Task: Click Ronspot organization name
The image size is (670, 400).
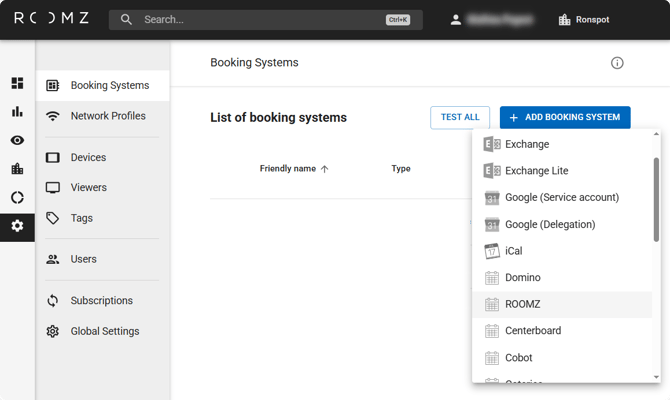Action: coord(592,20)
